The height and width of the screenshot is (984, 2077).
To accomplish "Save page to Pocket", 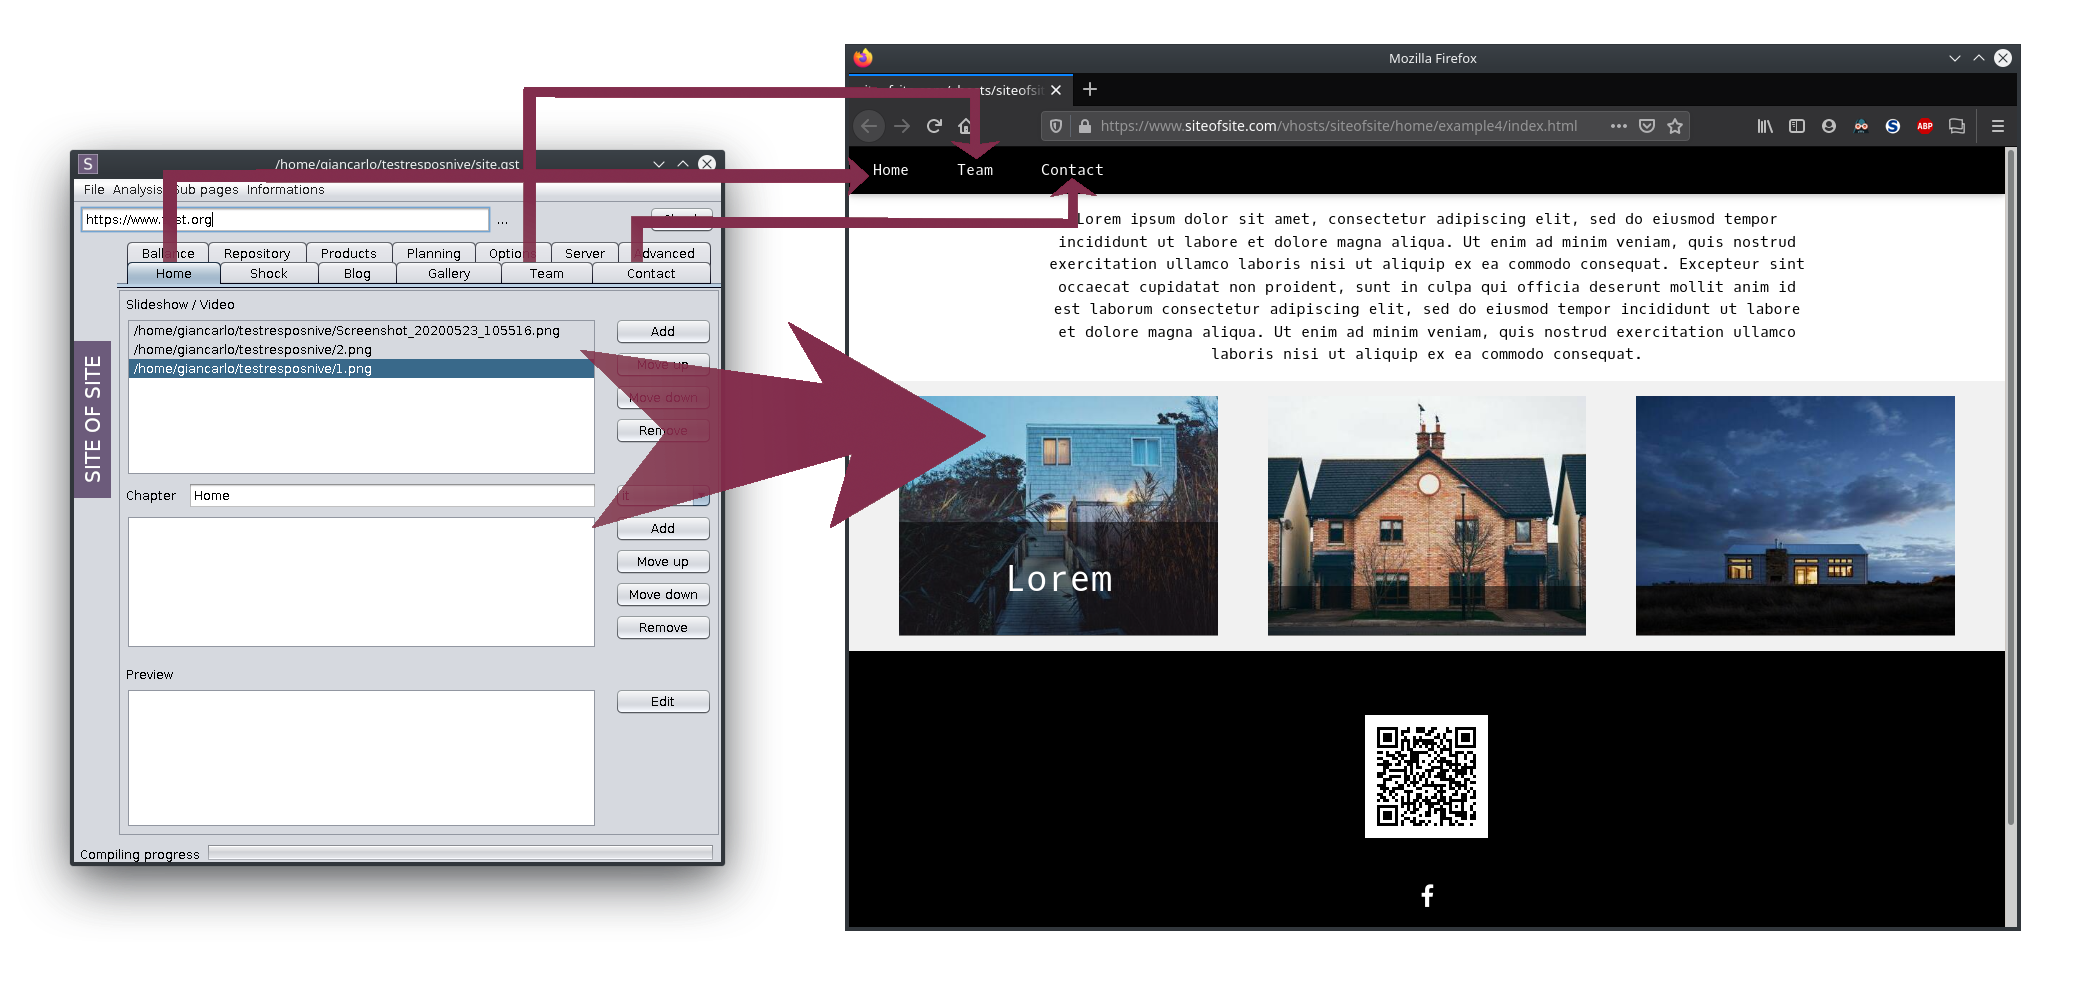I will (1647, 126).
